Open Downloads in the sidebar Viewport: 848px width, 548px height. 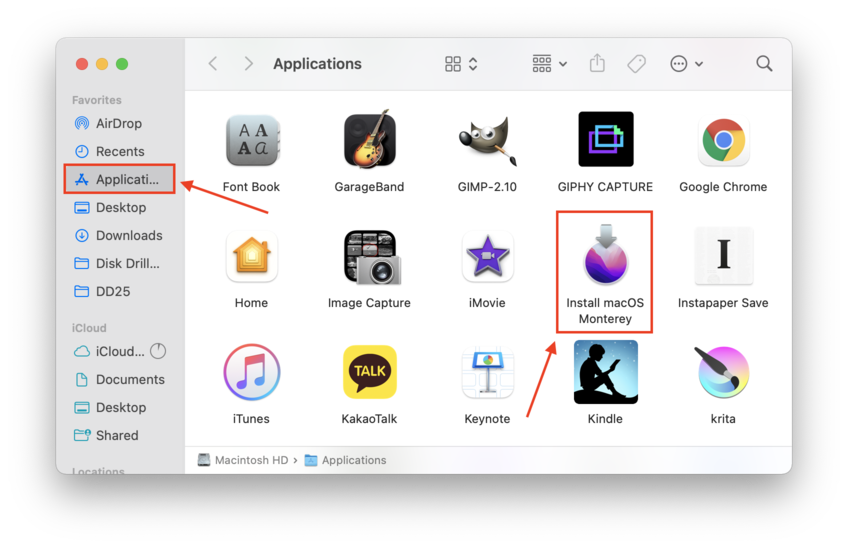pyautogui.click(x=119, y=235)
